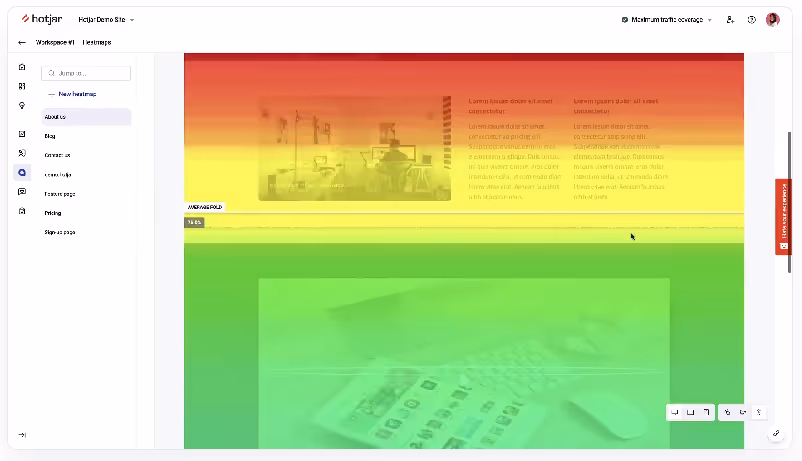
Task: Open the feedback chat icon in sidebar
Action: (22, 191)
